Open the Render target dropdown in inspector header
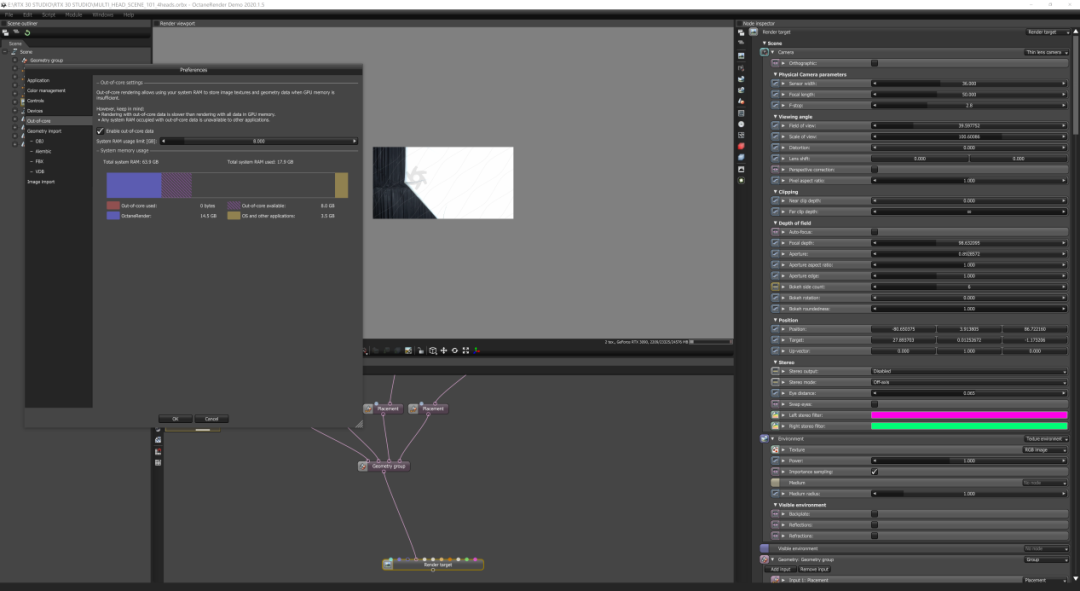 [1048, 32]
